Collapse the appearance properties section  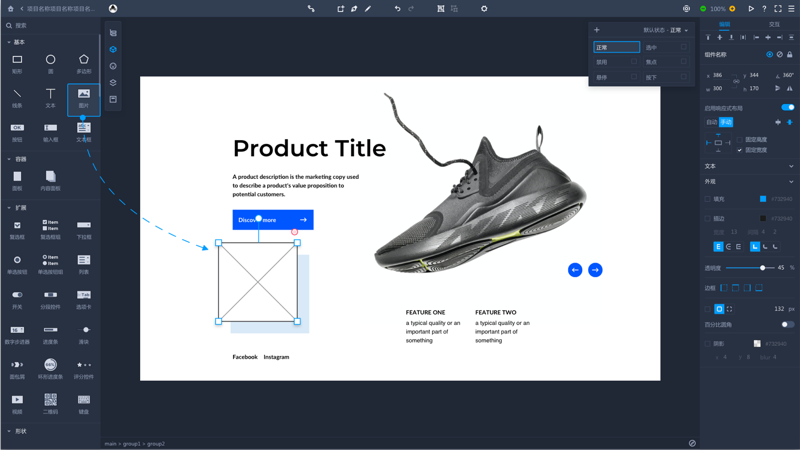tap(791, 182)
